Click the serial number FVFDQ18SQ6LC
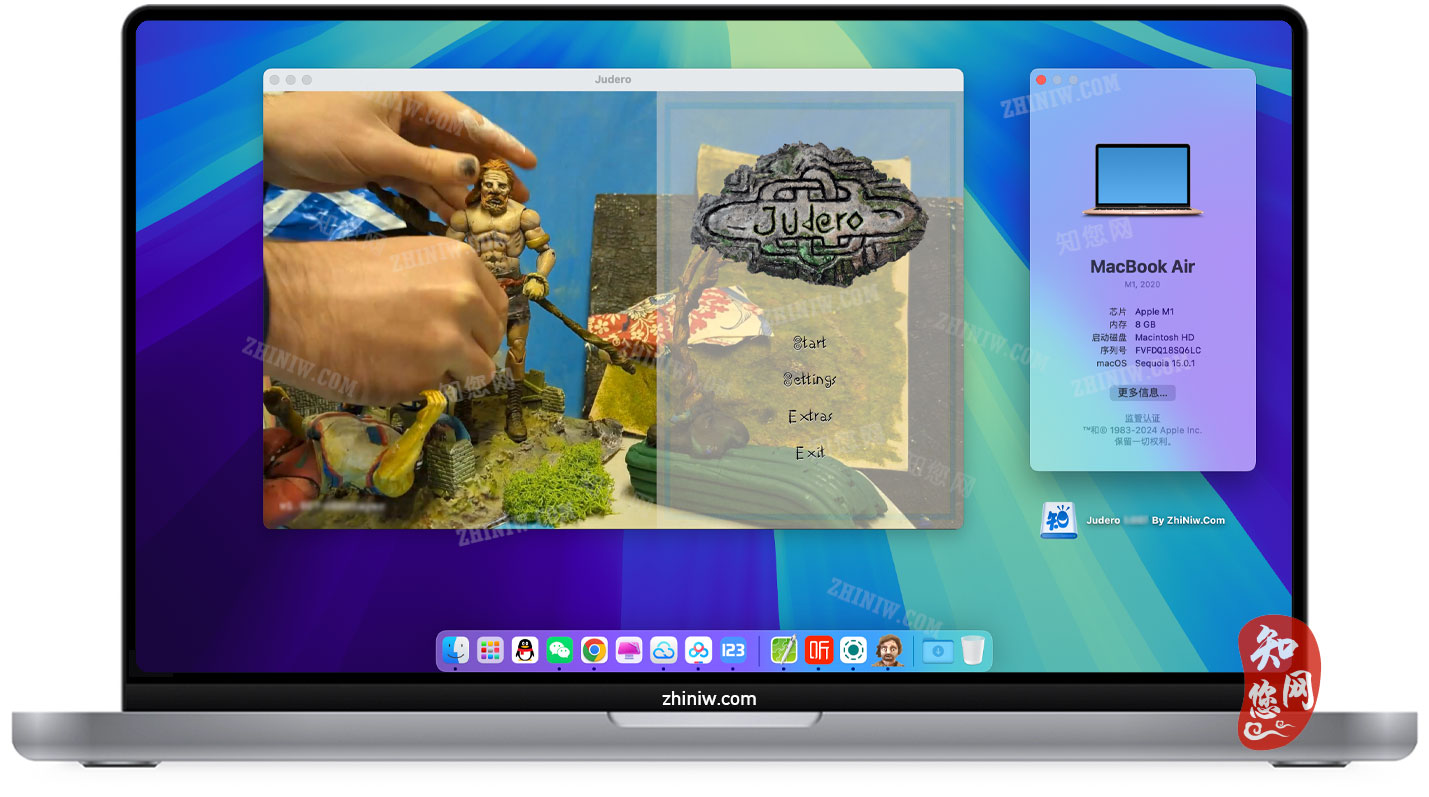Image resolution: width=1429 pixels, height=797 pixels. [x=1168, y=351]
